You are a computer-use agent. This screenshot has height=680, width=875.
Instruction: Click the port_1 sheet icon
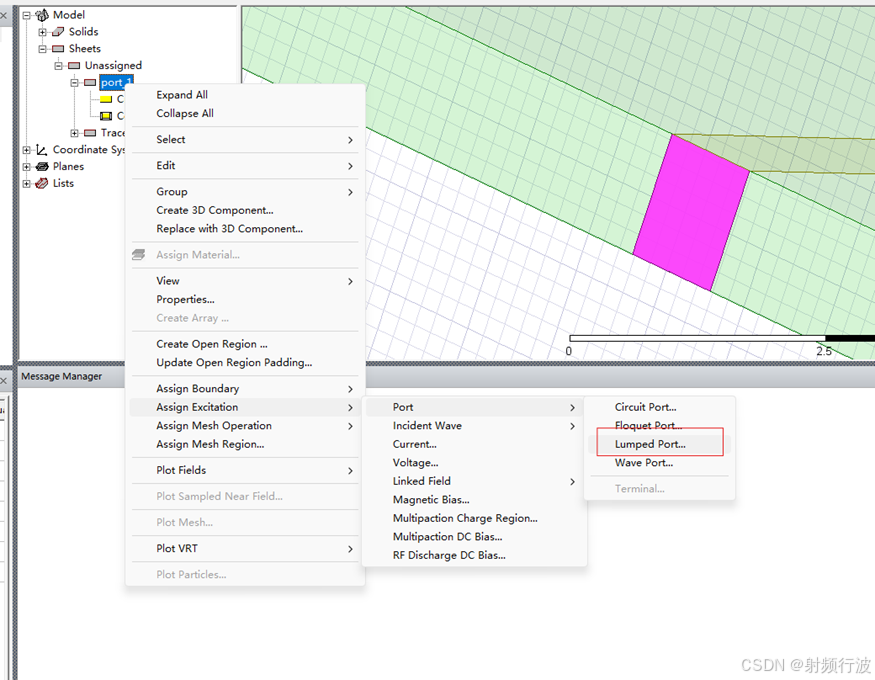point(90,83)
